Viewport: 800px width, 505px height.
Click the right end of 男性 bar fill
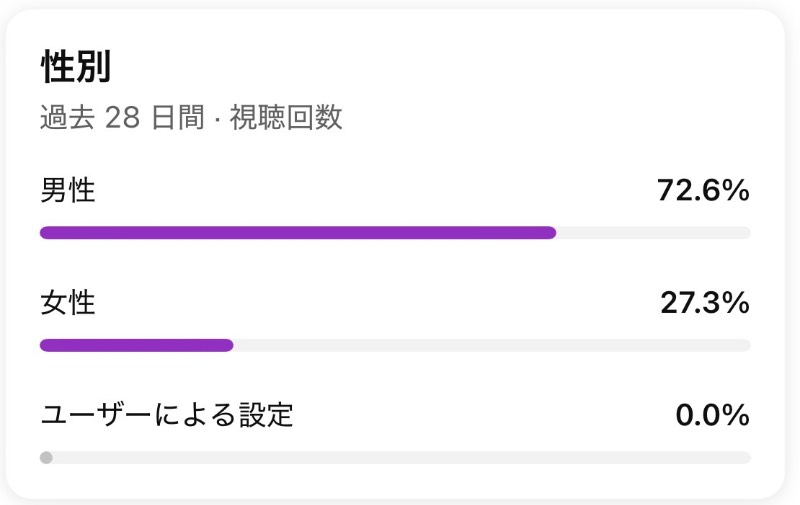[x=551, y=233]
